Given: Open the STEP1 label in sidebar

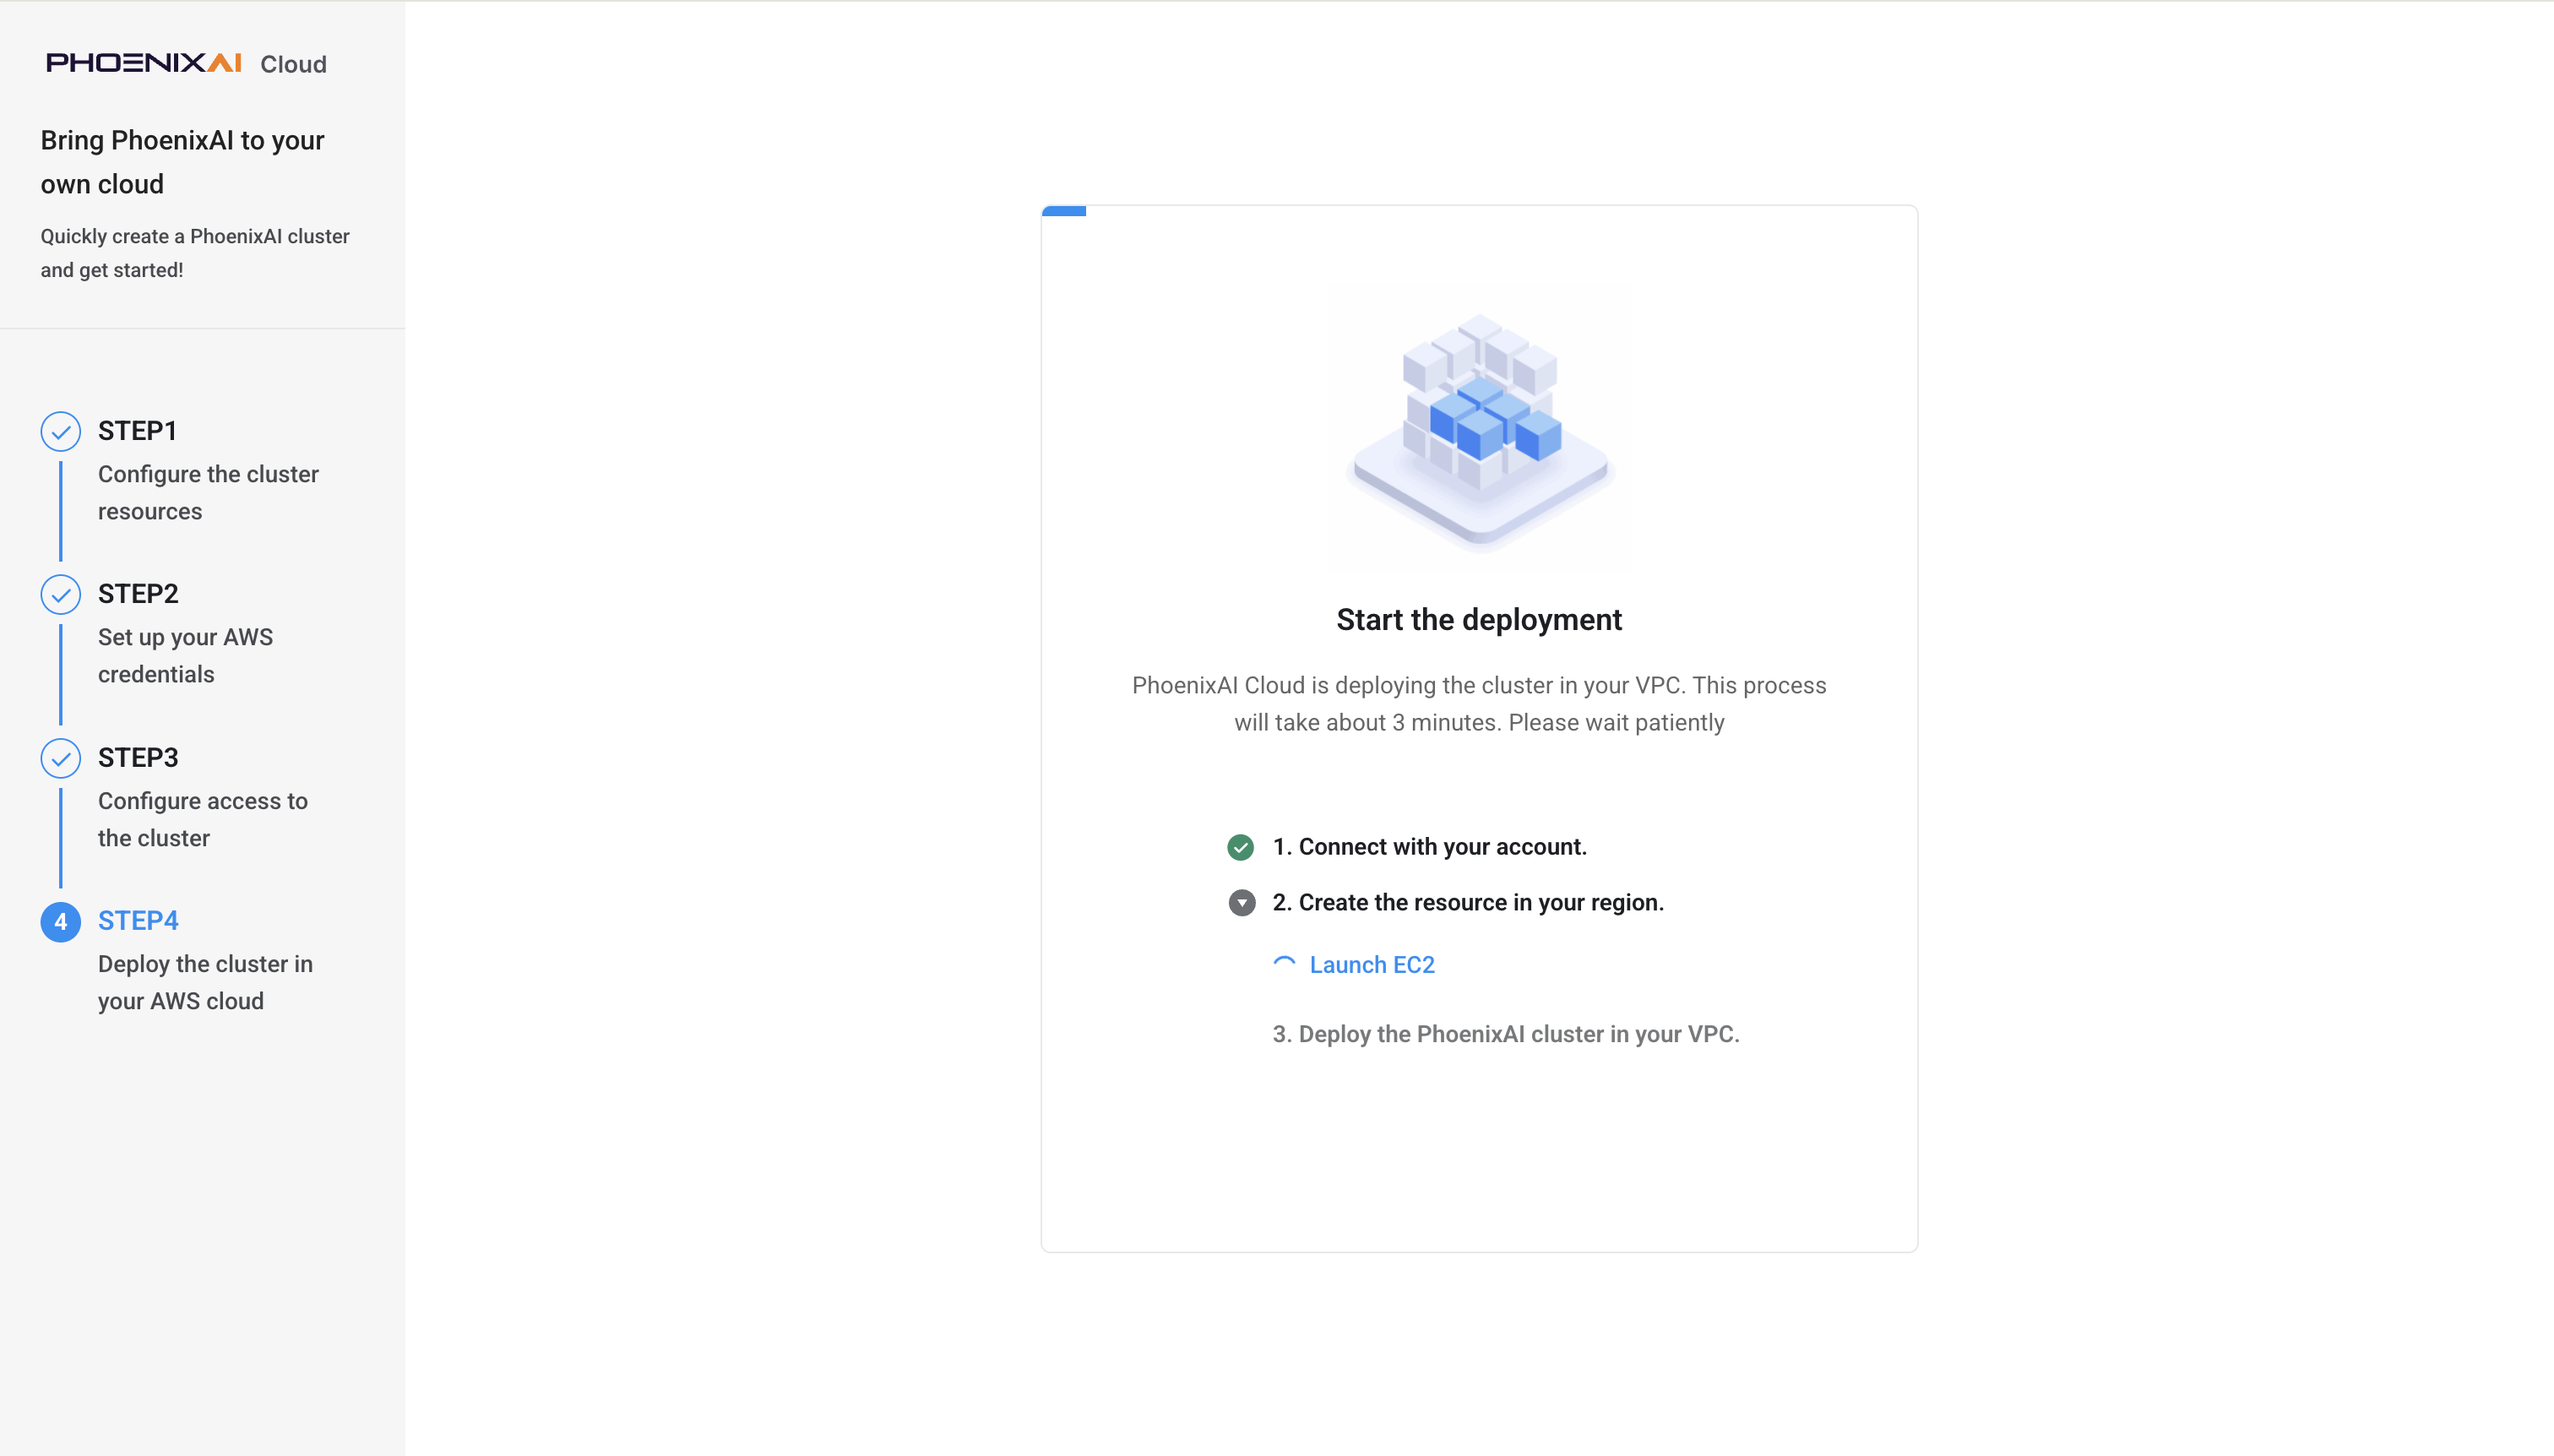Looking at the screenshot, I should point(138,431).
